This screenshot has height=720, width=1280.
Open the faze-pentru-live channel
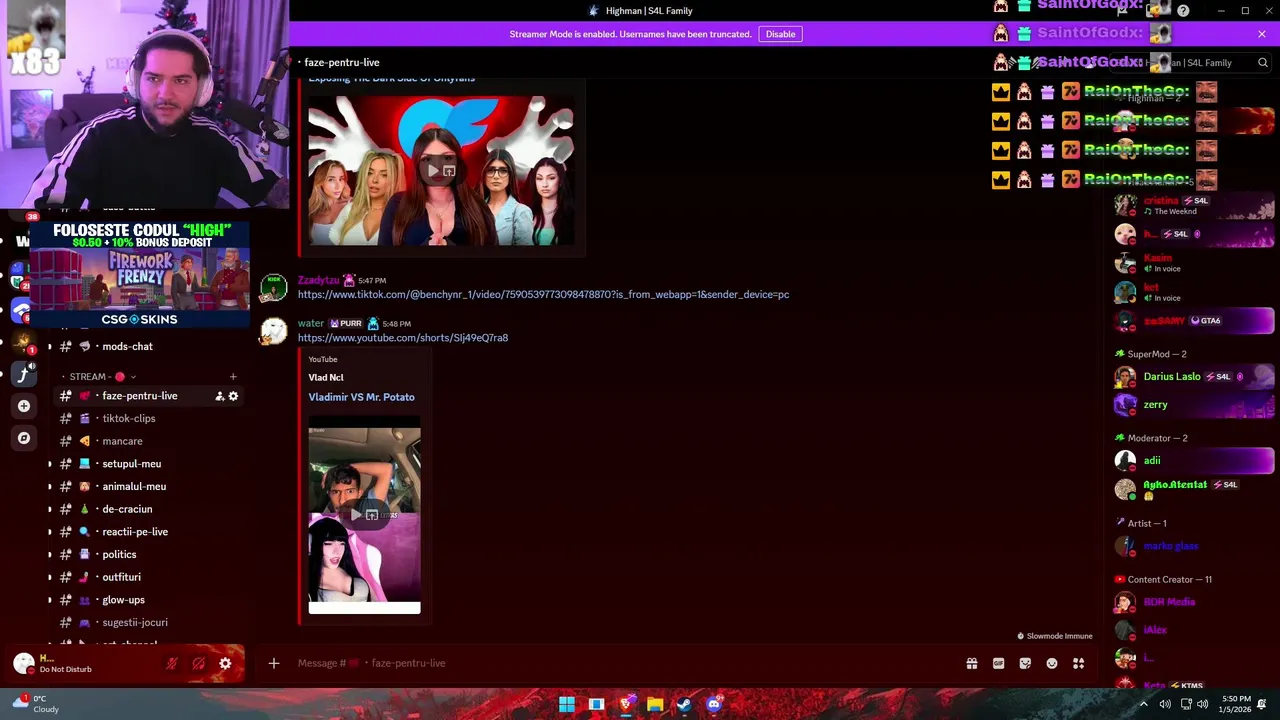140,396
